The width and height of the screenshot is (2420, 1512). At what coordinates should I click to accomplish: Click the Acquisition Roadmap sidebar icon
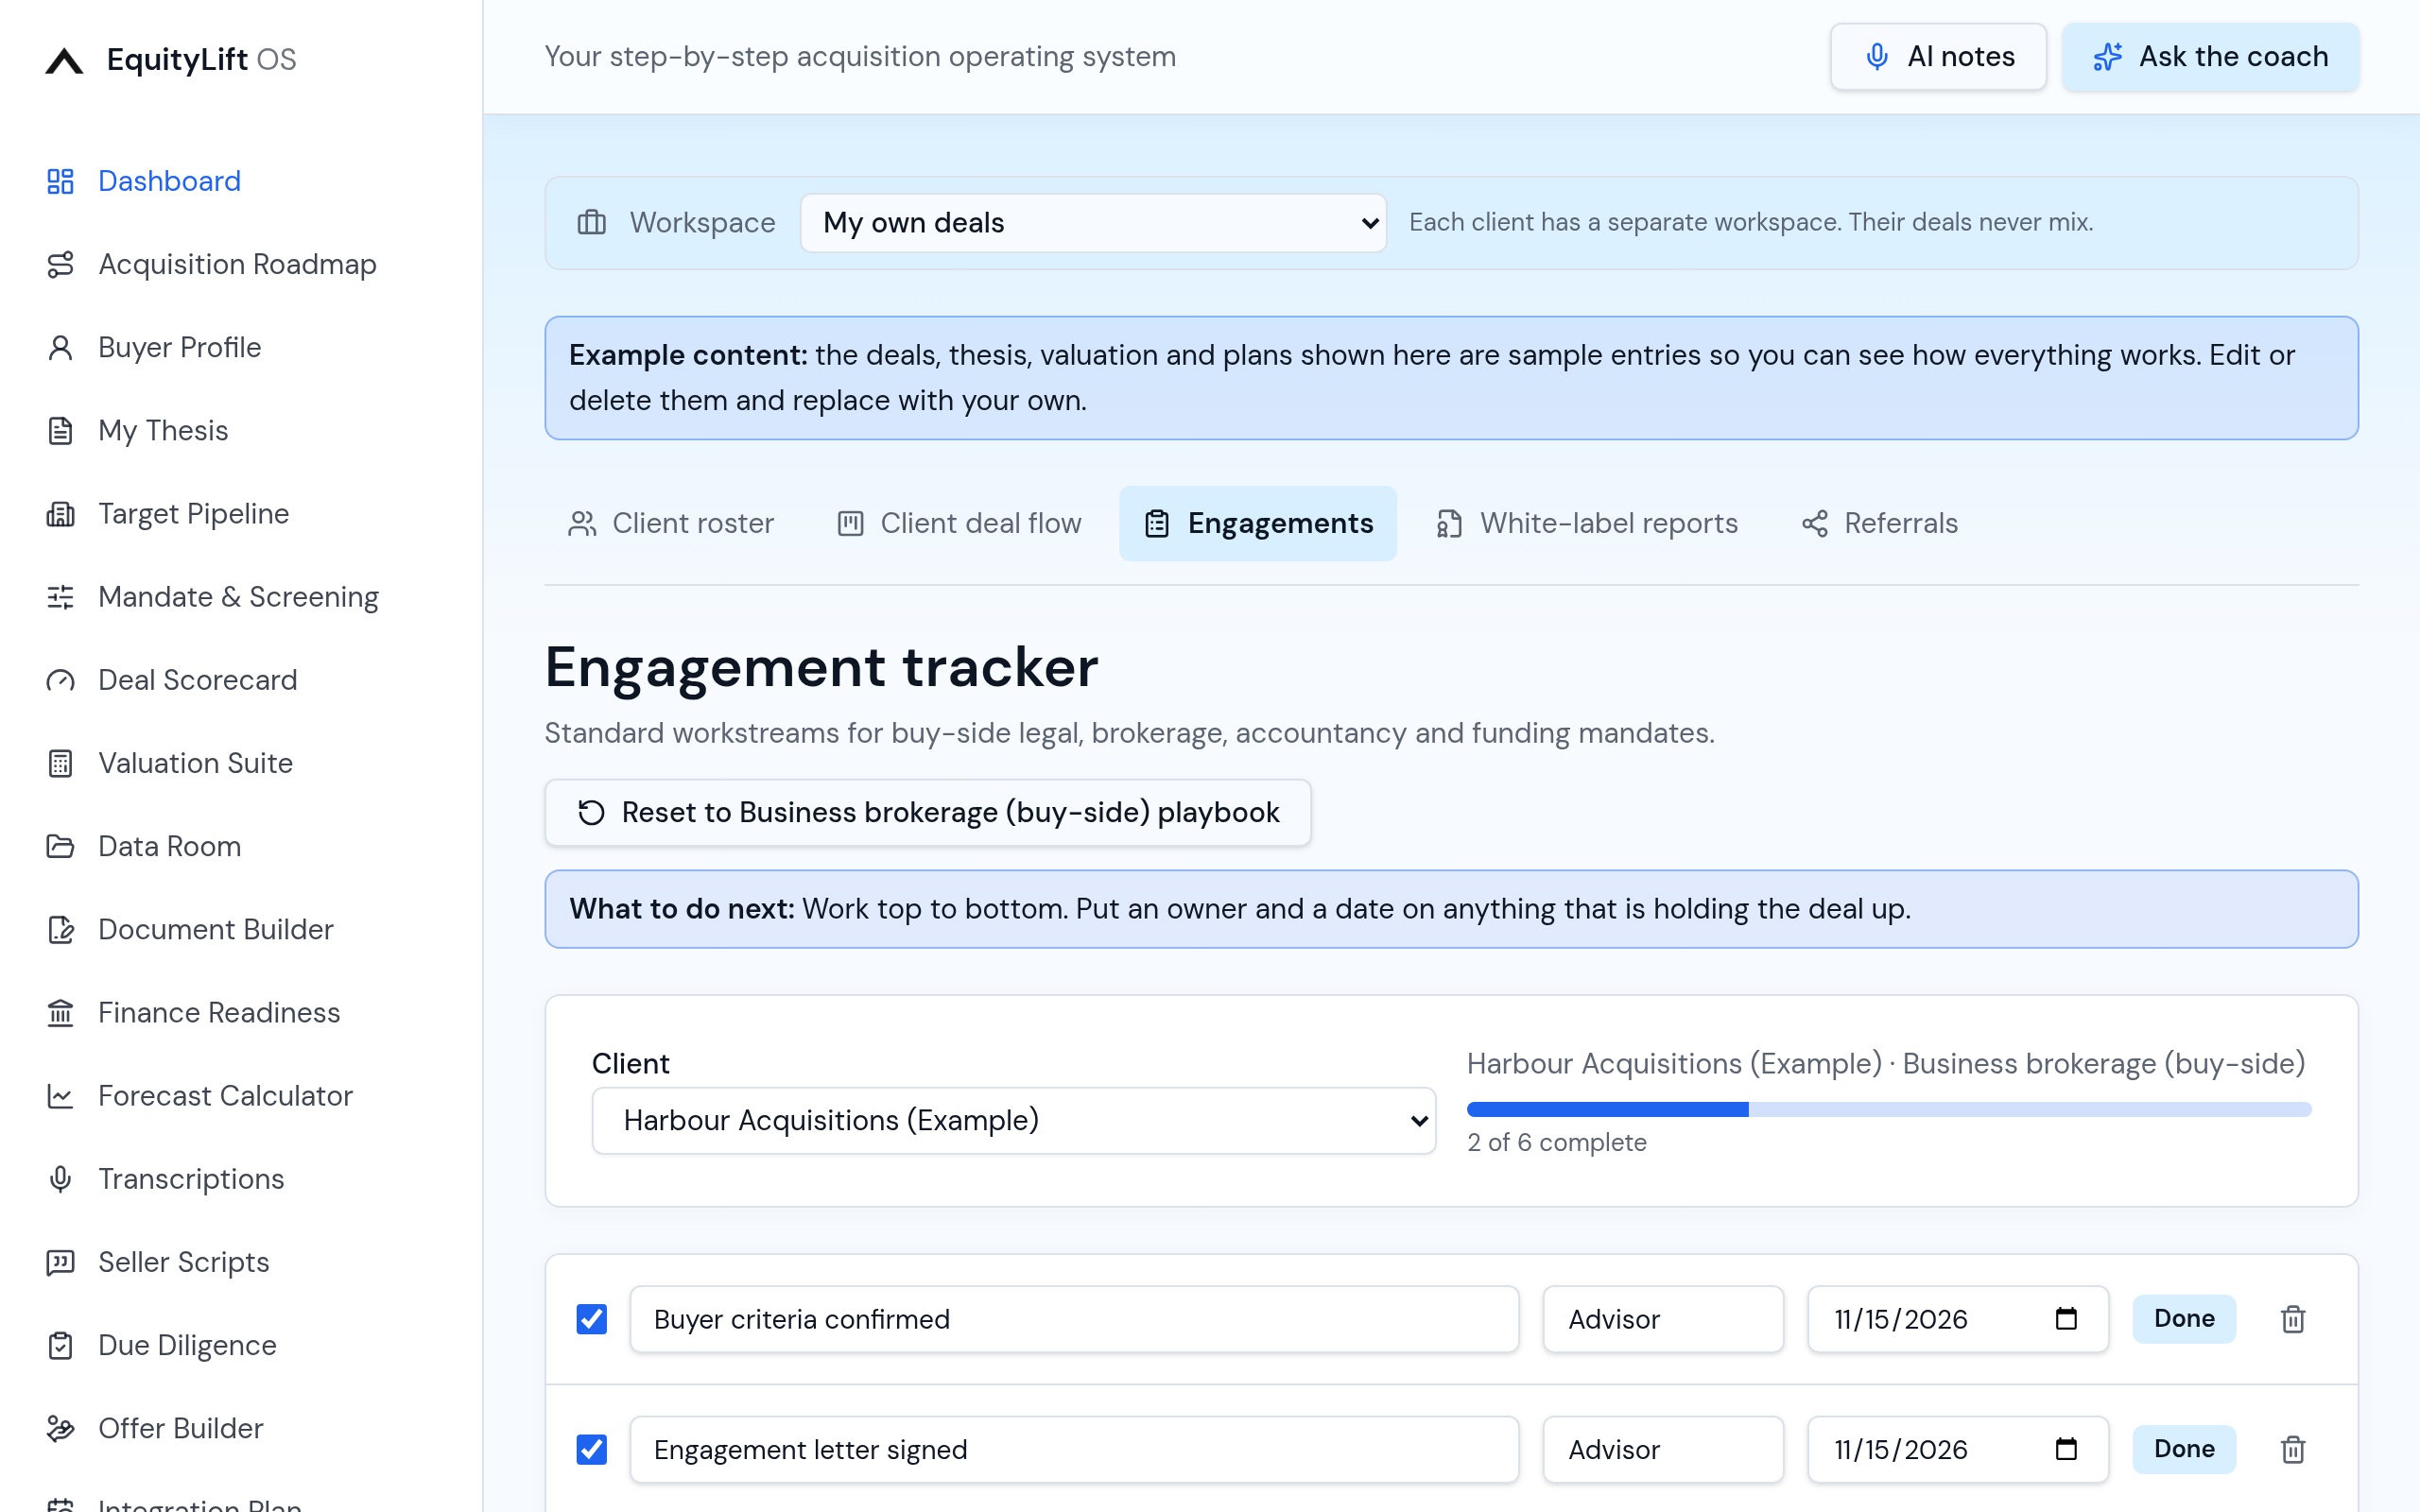click(x=61, y=264)
